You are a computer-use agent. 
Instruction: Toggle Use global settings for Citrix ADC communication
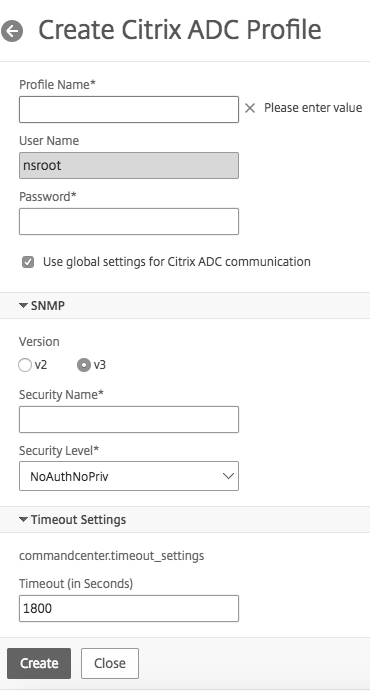[28, 262]
